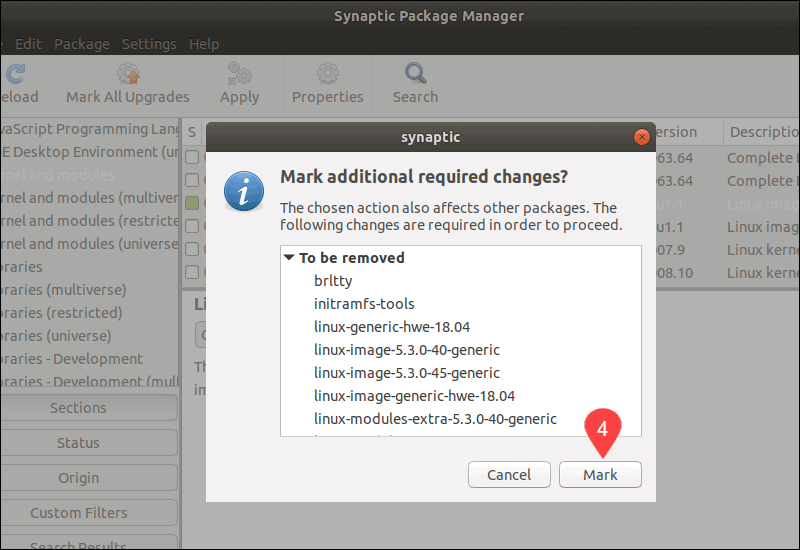The image size is (800, 550).
Task: Click the Reload toolbar icon
Action: (16, 74)
